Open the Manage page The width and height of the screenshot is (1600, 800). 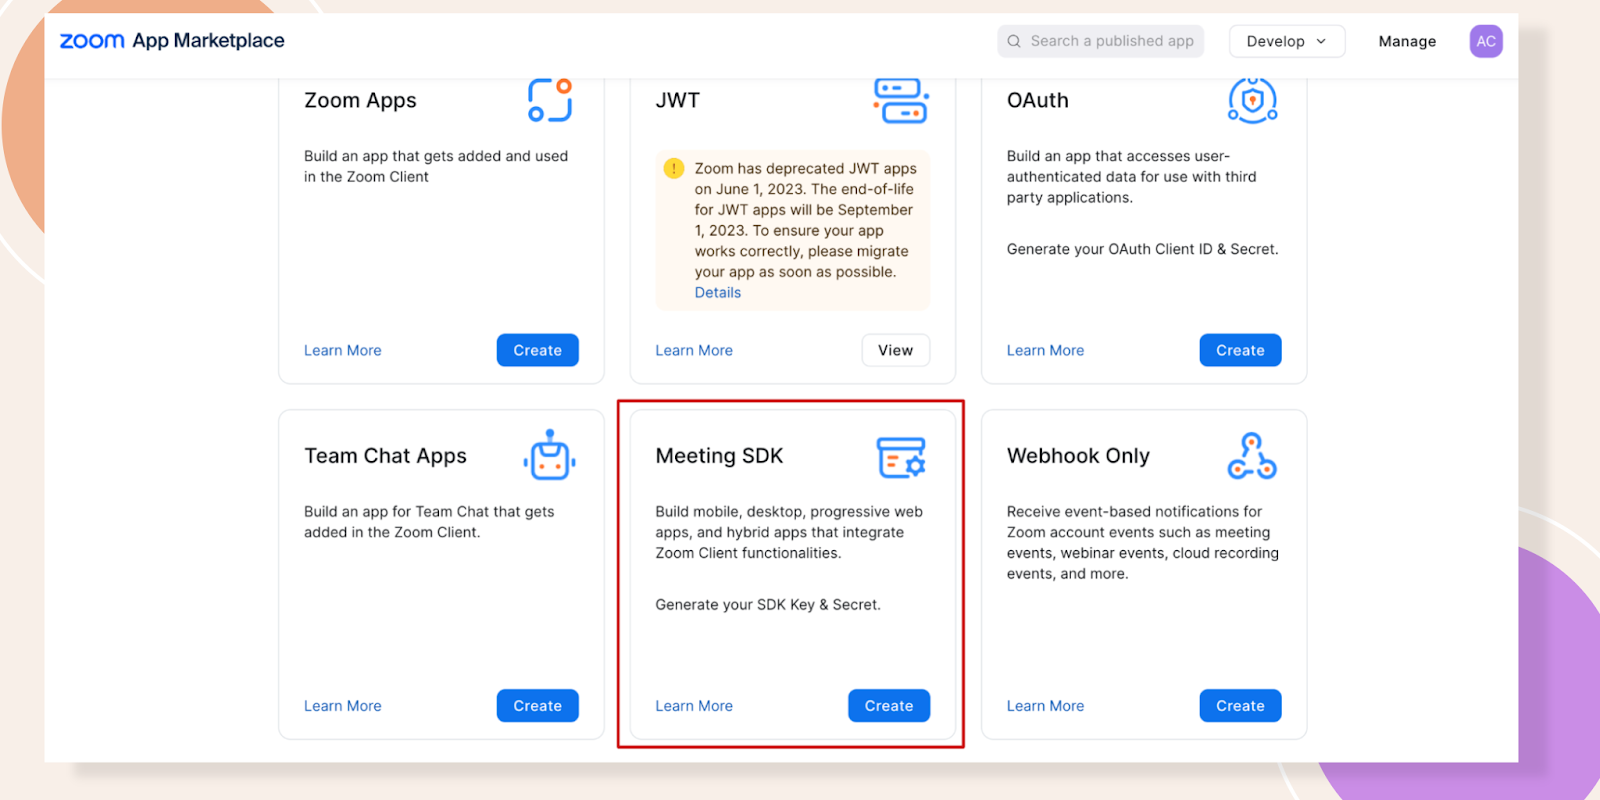[1407, 41]
